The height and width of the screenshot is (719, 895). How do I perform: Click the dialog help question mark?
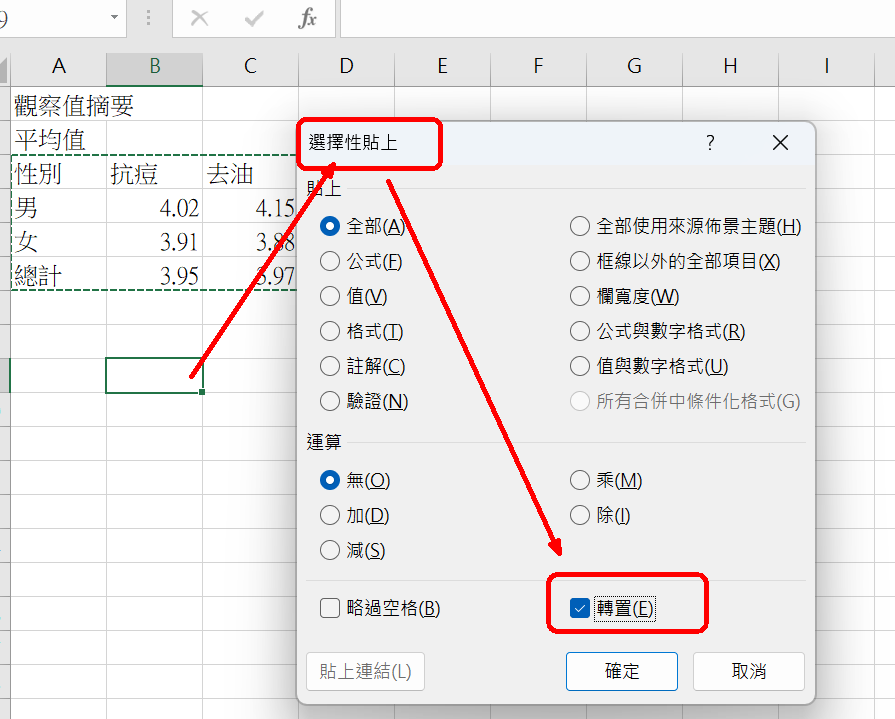click(x=710, y=143)
